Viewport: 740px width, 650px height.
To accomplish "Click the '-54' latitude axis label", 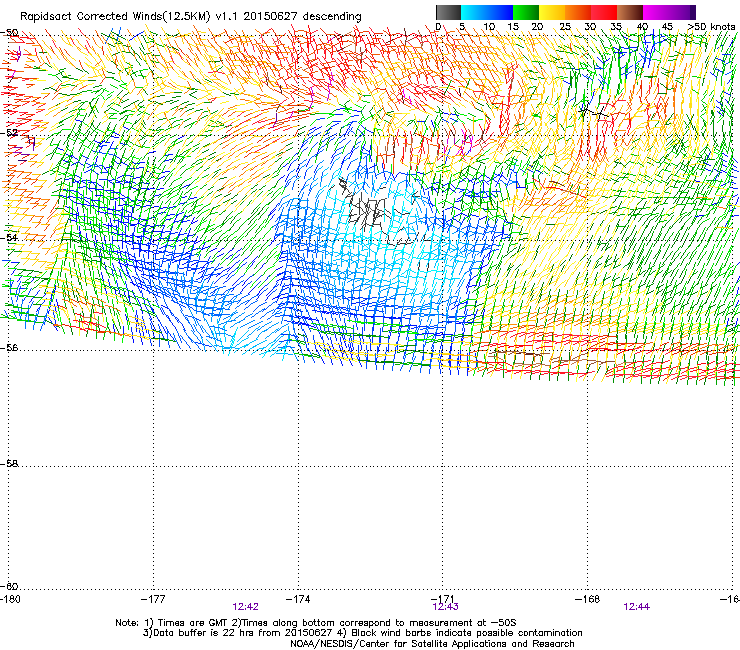I will [x=9, y=237].
